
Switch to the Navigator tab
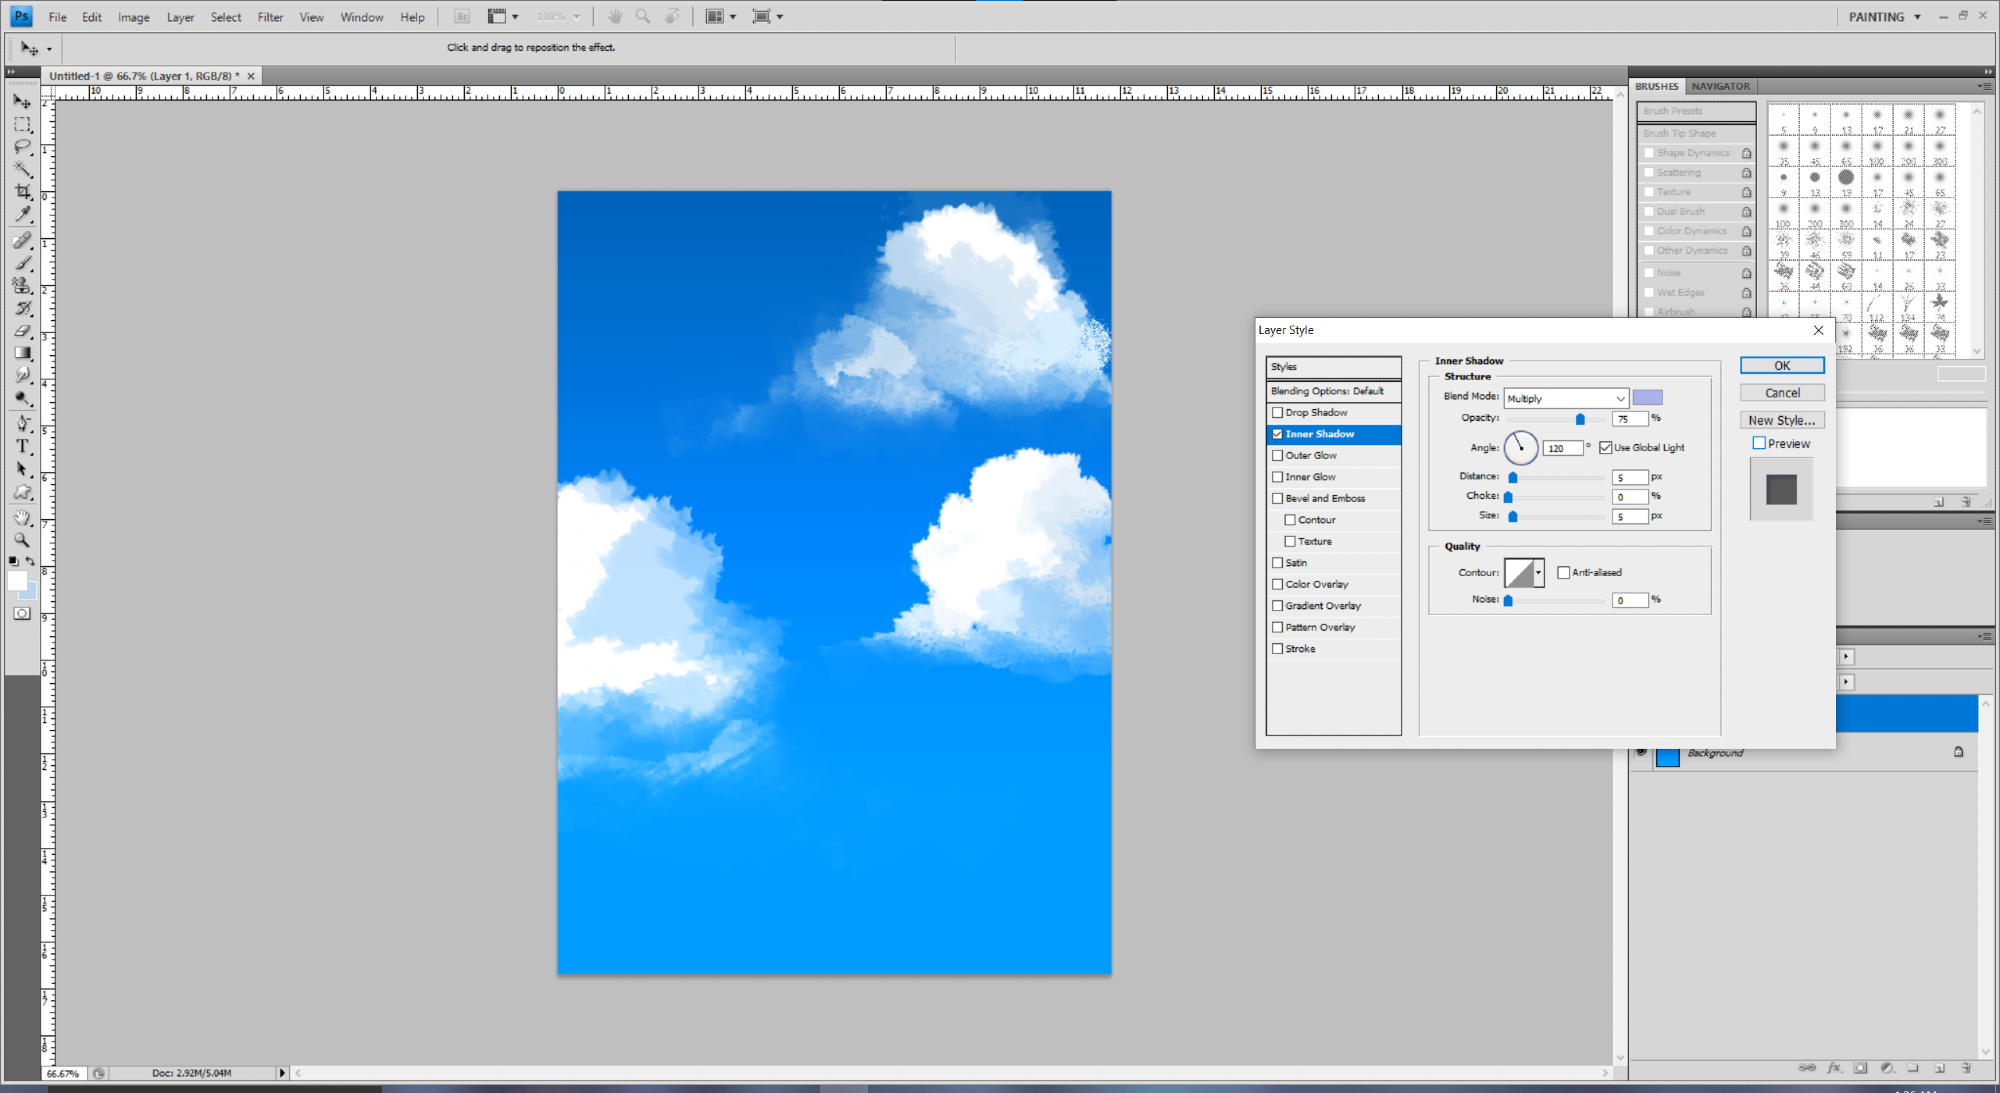click(1720, 86)
